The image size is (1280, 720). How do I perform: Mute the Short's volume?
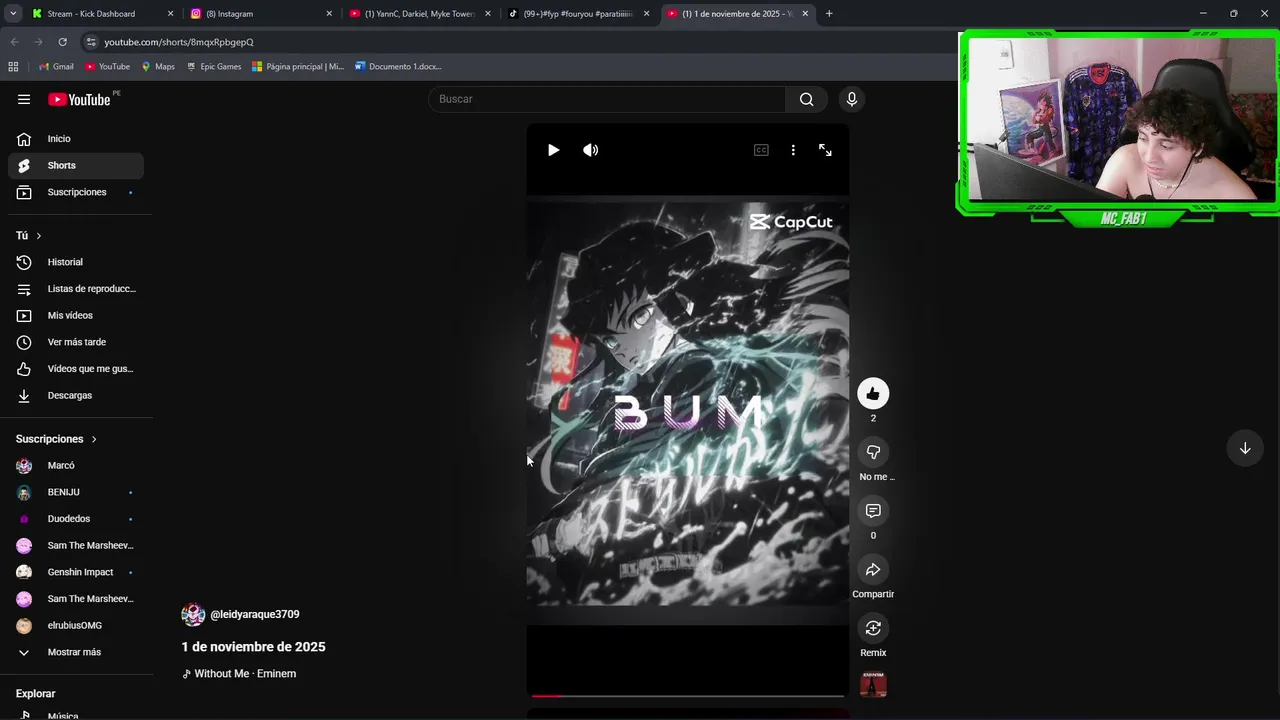[x=591, y=150]
